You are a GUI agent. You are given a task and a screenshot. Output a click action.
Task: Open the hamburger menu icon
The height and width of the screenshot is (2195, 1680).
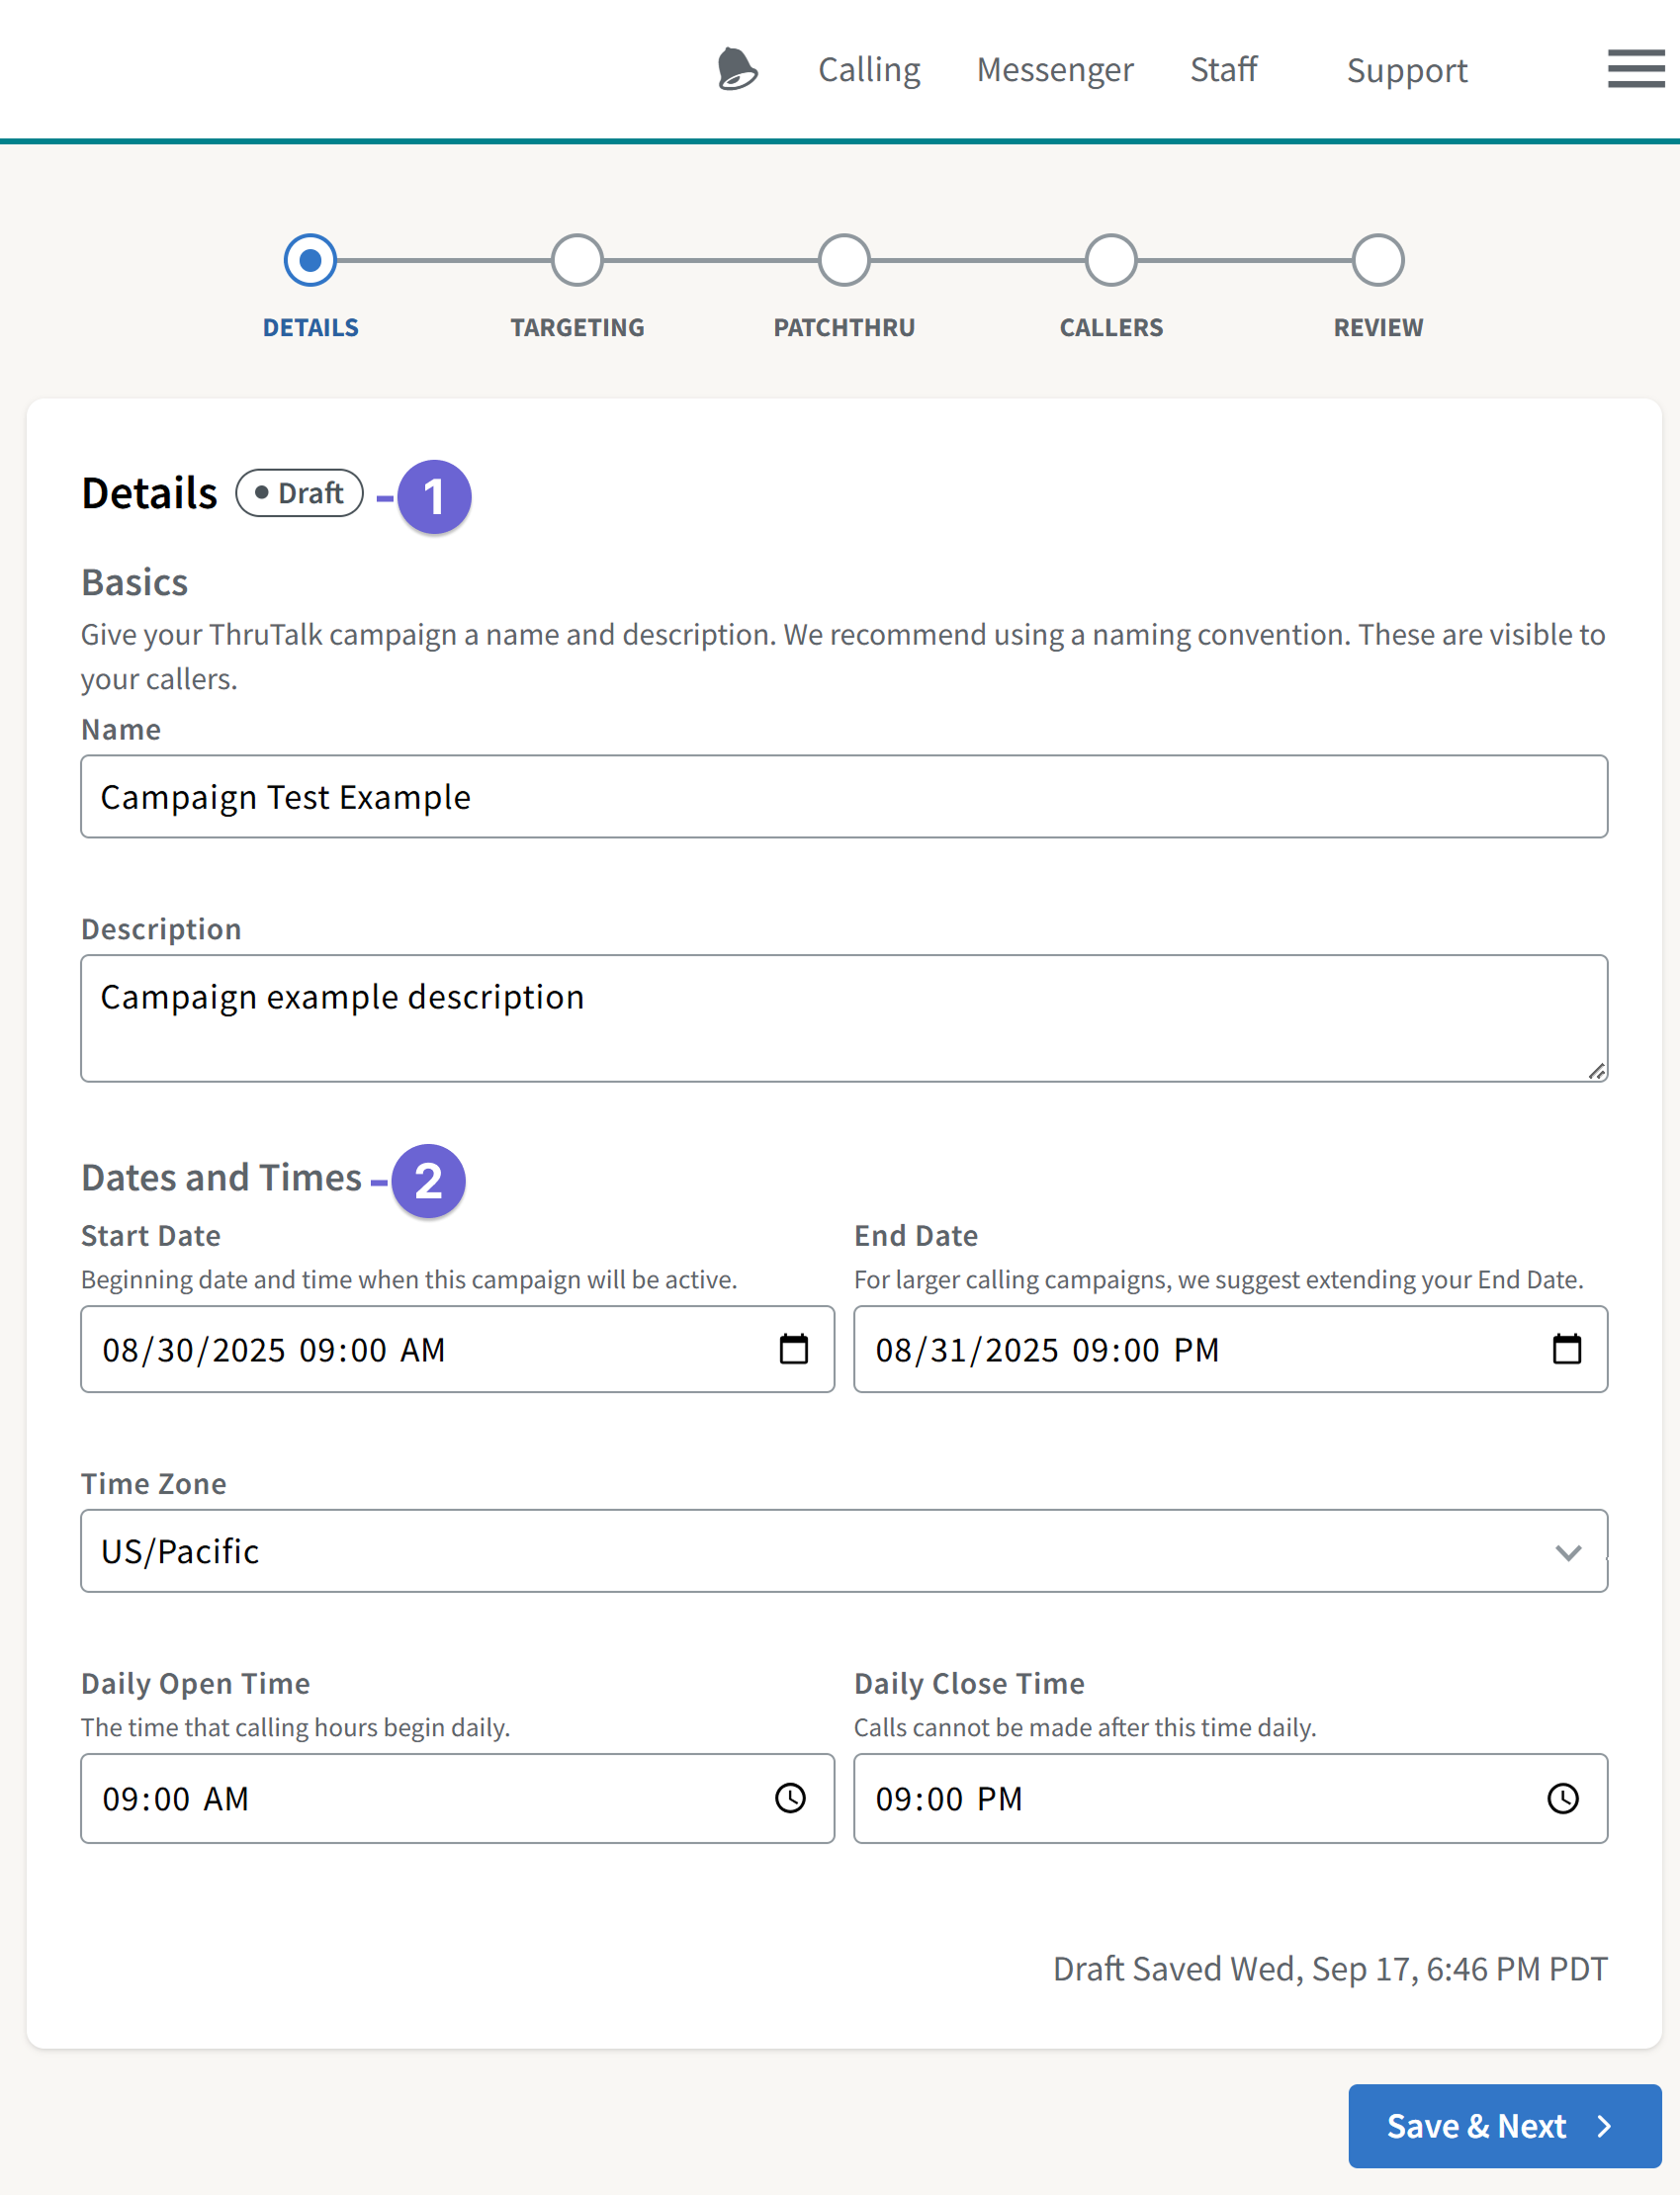(1636, 68)
